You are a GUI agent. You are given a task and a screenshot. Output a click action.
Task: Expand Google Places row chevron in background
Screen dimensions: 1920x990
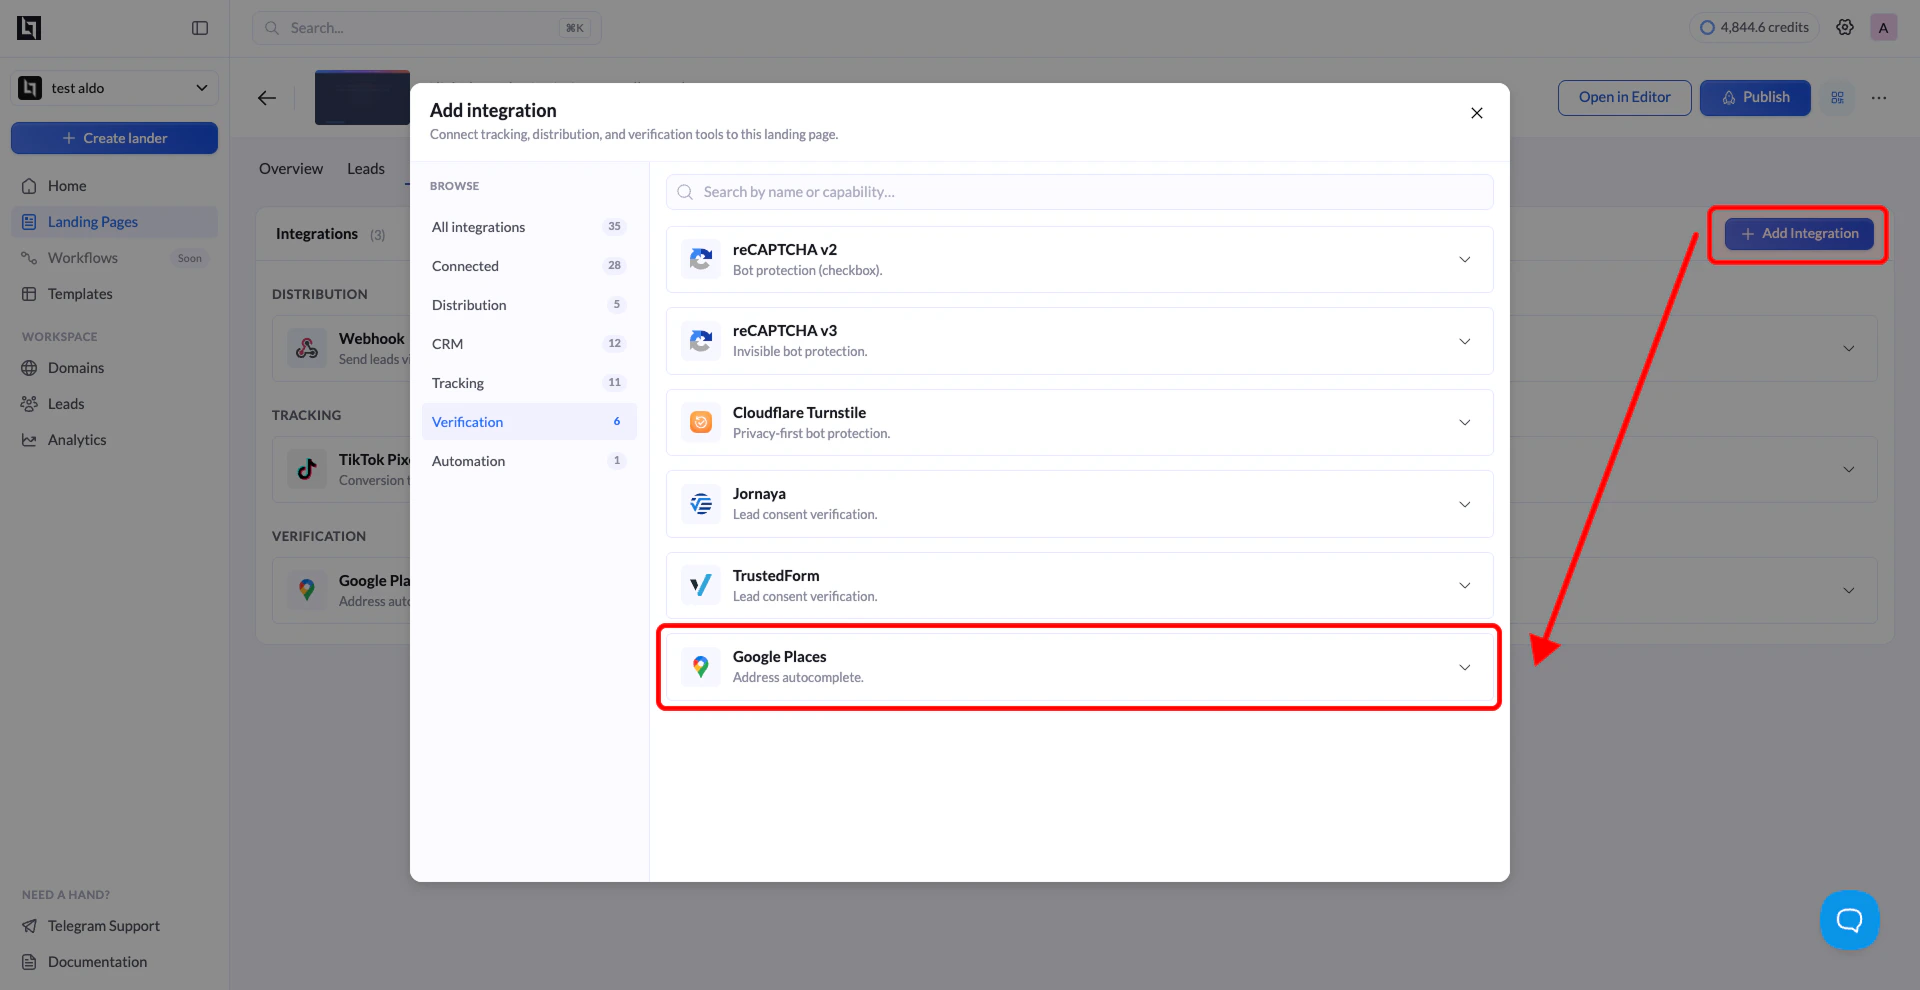tap(1848, 590)
